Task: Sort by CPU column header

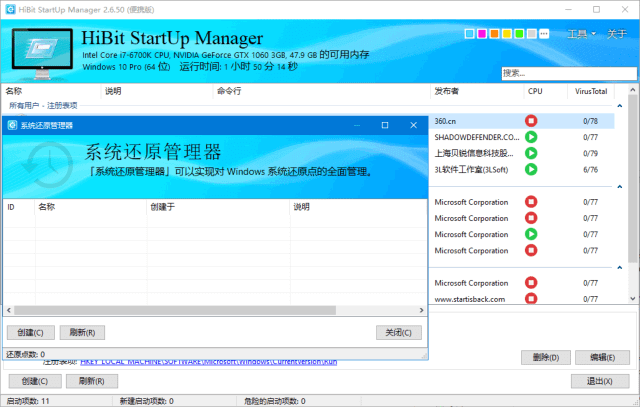Action: point(545,91)
